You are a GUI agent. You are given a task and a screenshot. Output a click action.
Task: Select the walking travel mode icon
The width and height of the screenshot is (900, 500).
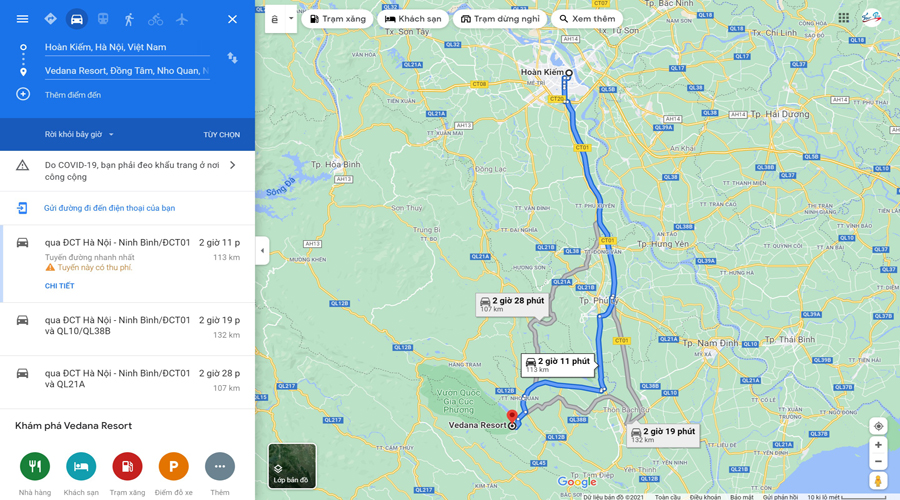pyautogui.click(x=129, y=19)
